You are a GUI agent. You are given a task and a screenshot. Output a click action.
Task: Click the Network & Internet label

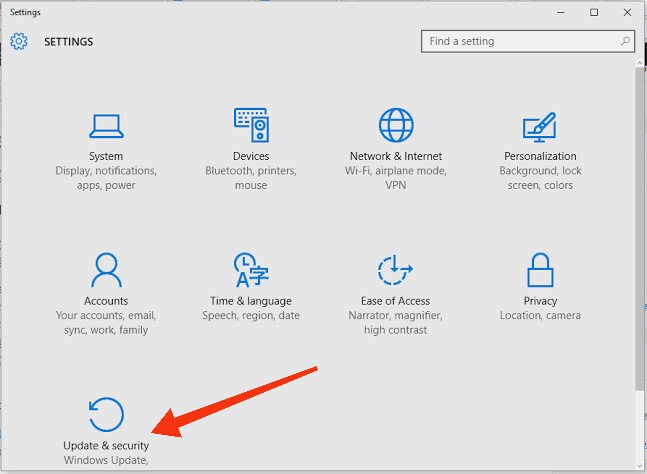[x=396, y=156]
